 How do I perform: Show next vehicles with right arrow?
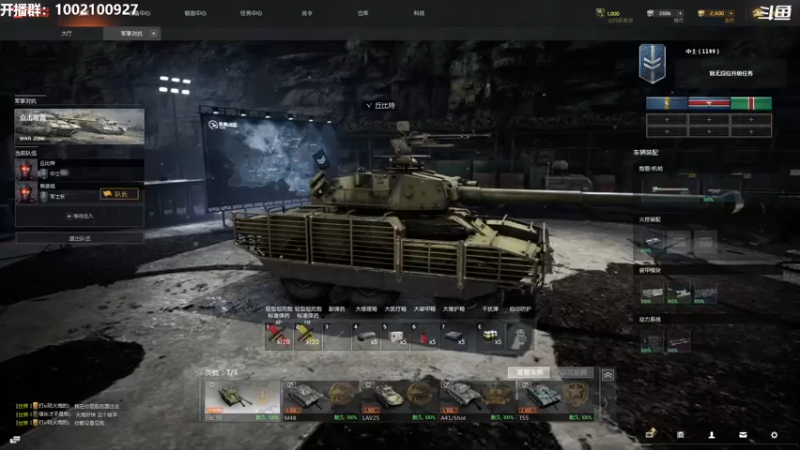coord(606,402)
